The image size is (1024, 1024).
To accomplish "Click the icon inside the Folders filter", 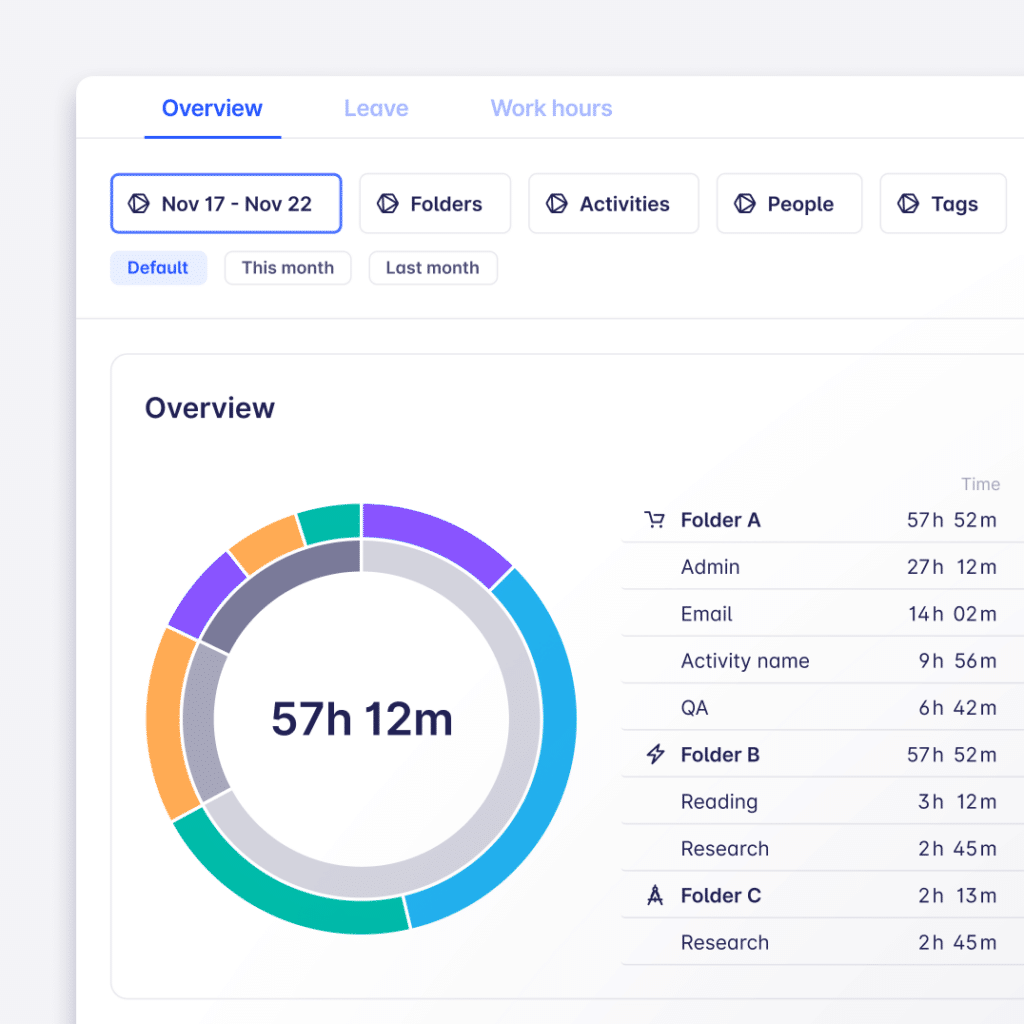I will pos(387,204).
